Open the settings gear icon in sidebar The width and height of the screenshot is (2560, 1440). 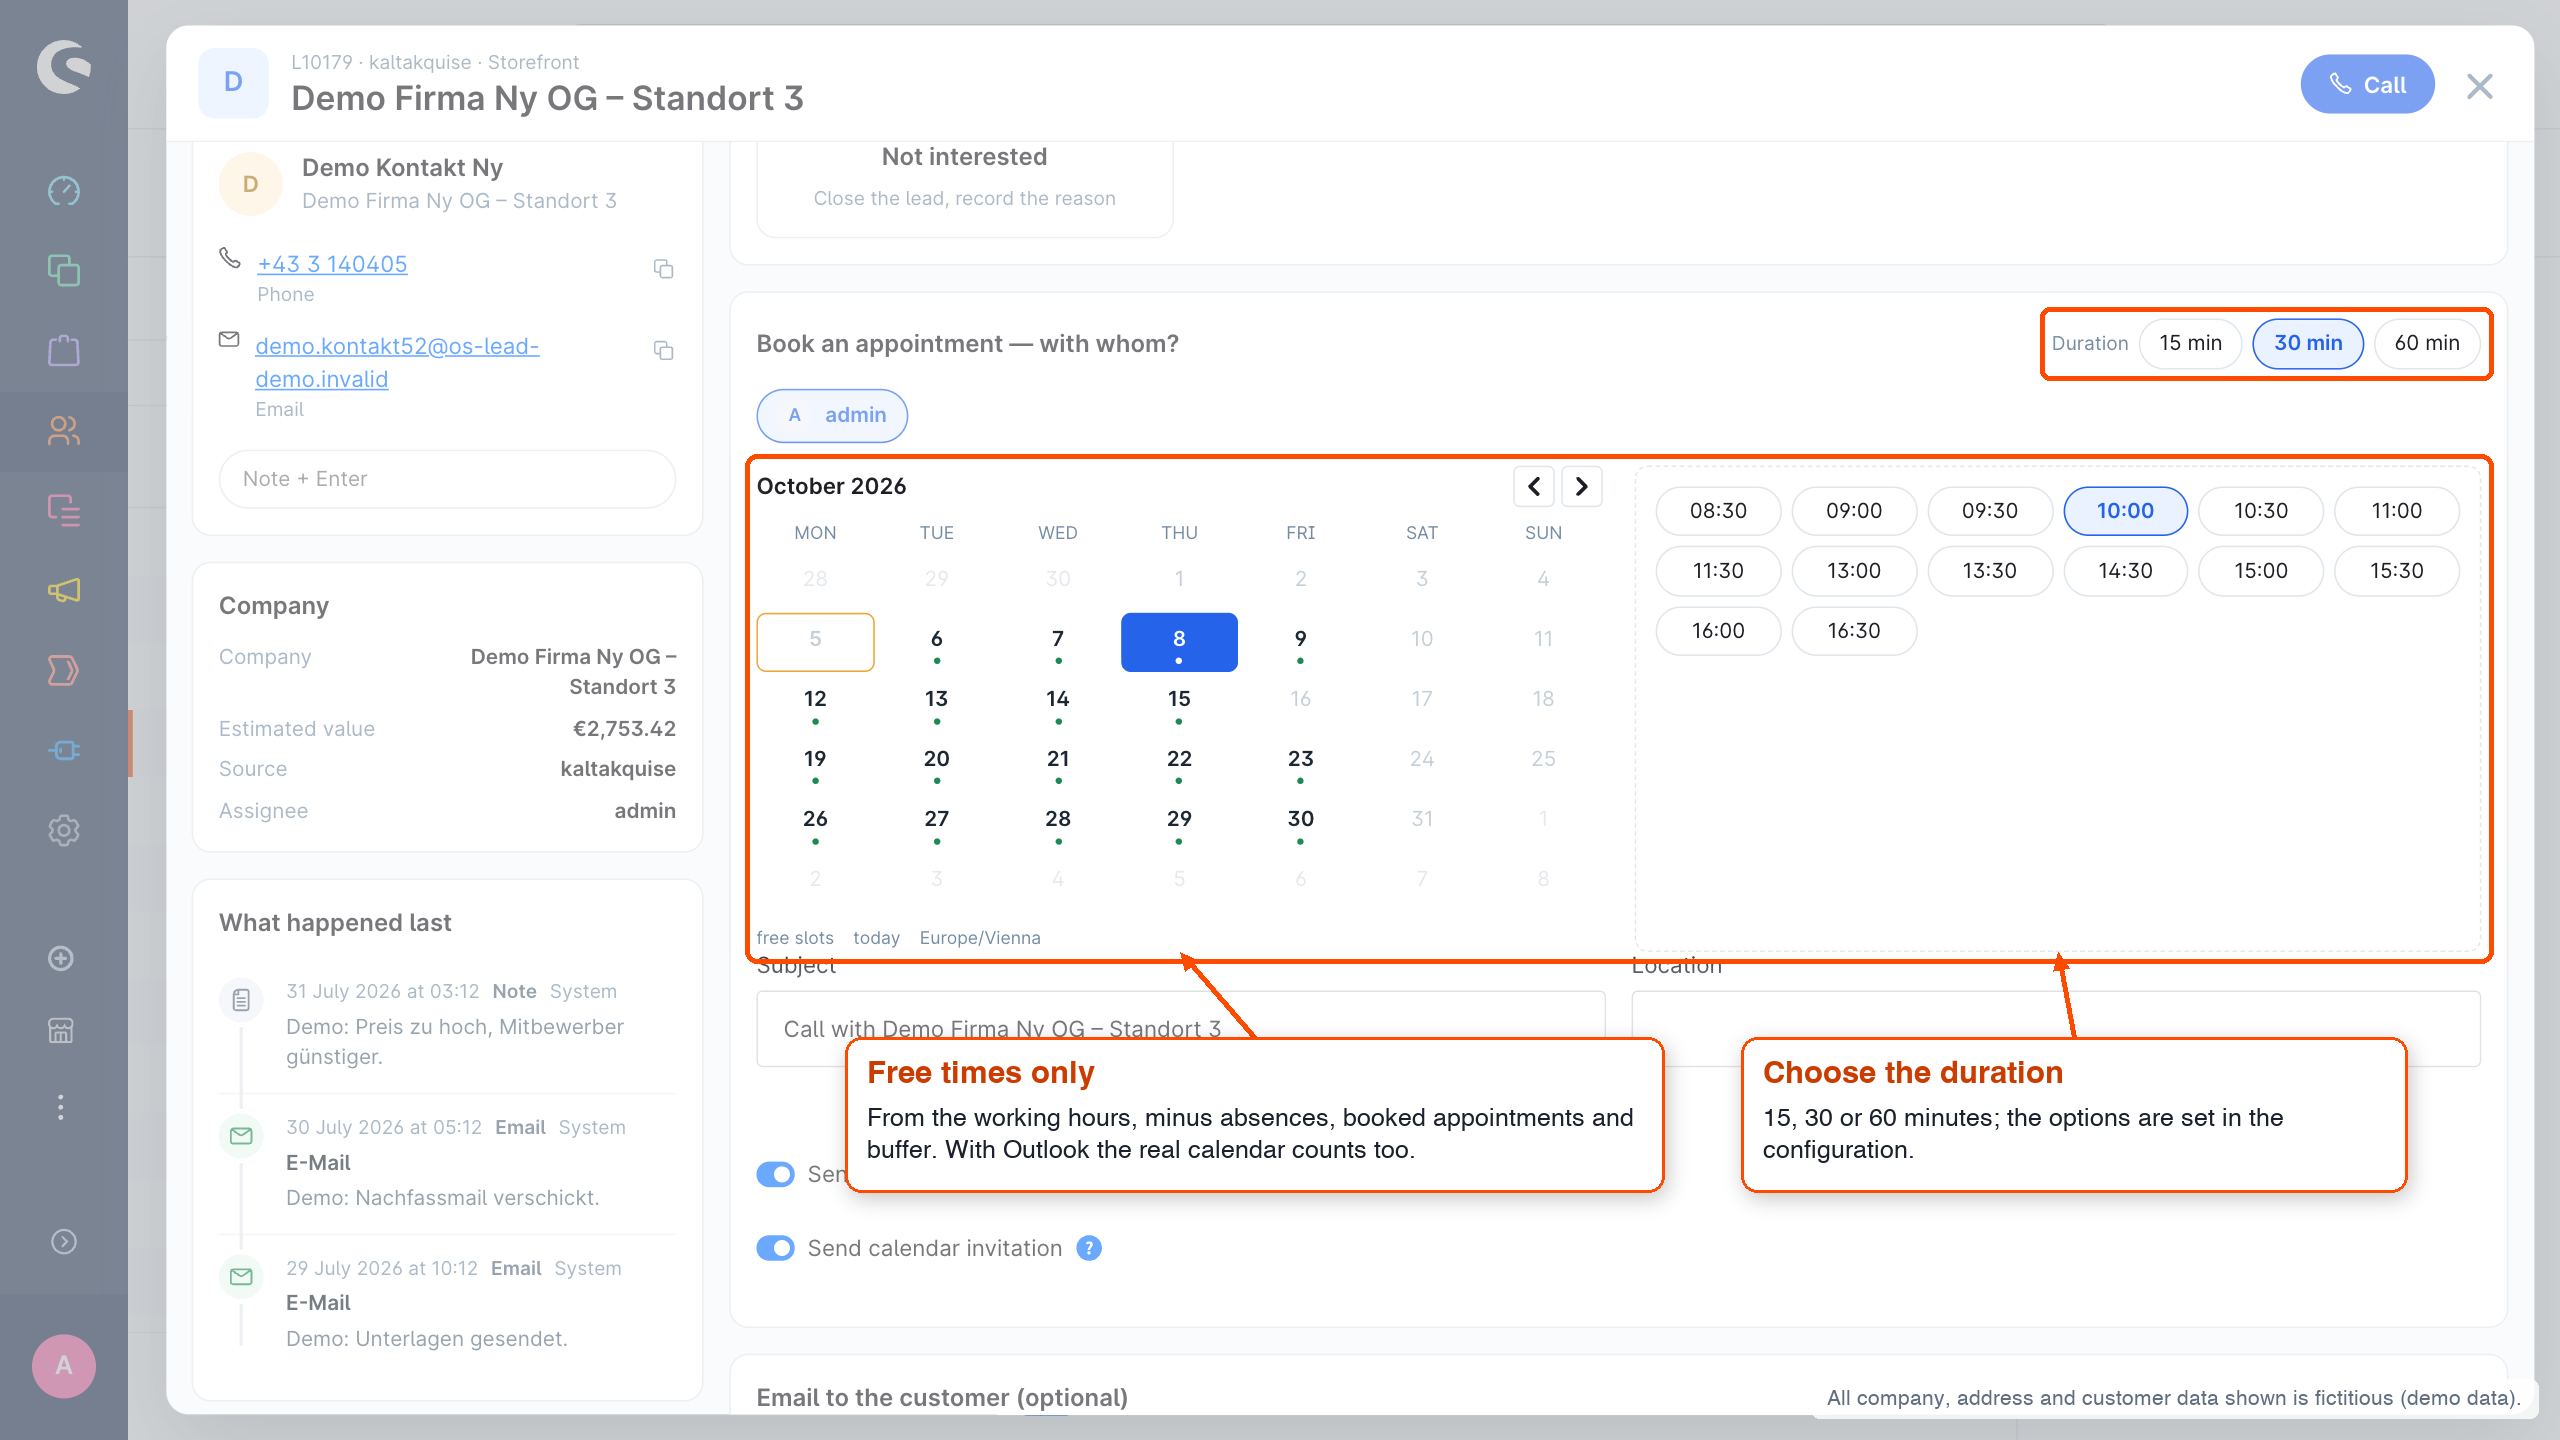point(64,830)
